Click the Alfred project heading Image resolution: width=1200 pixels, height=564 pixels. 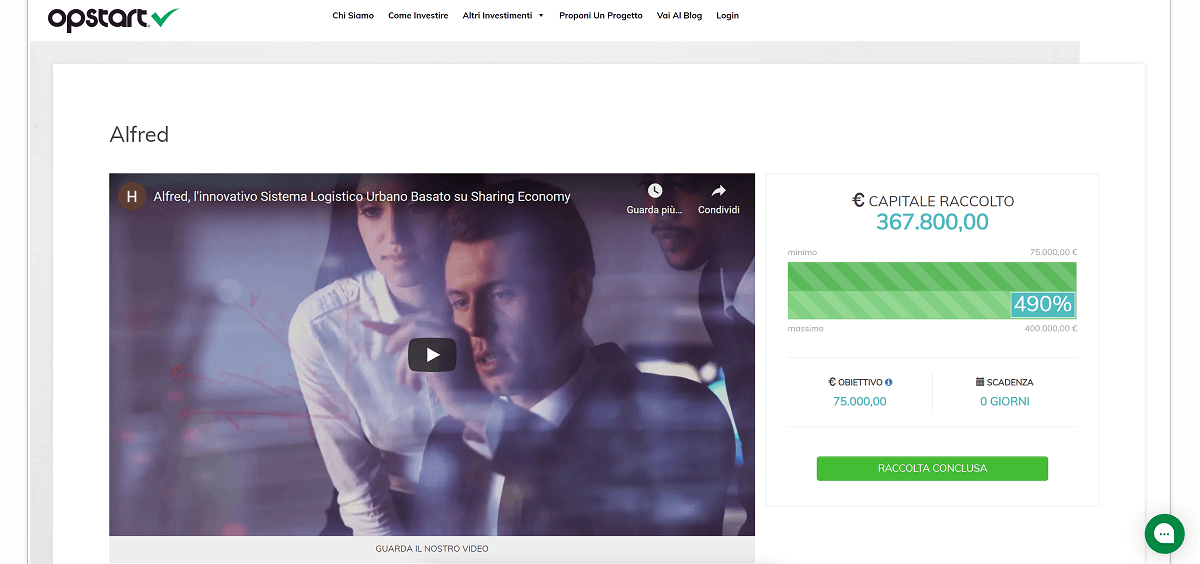click(x=139, y=134)
